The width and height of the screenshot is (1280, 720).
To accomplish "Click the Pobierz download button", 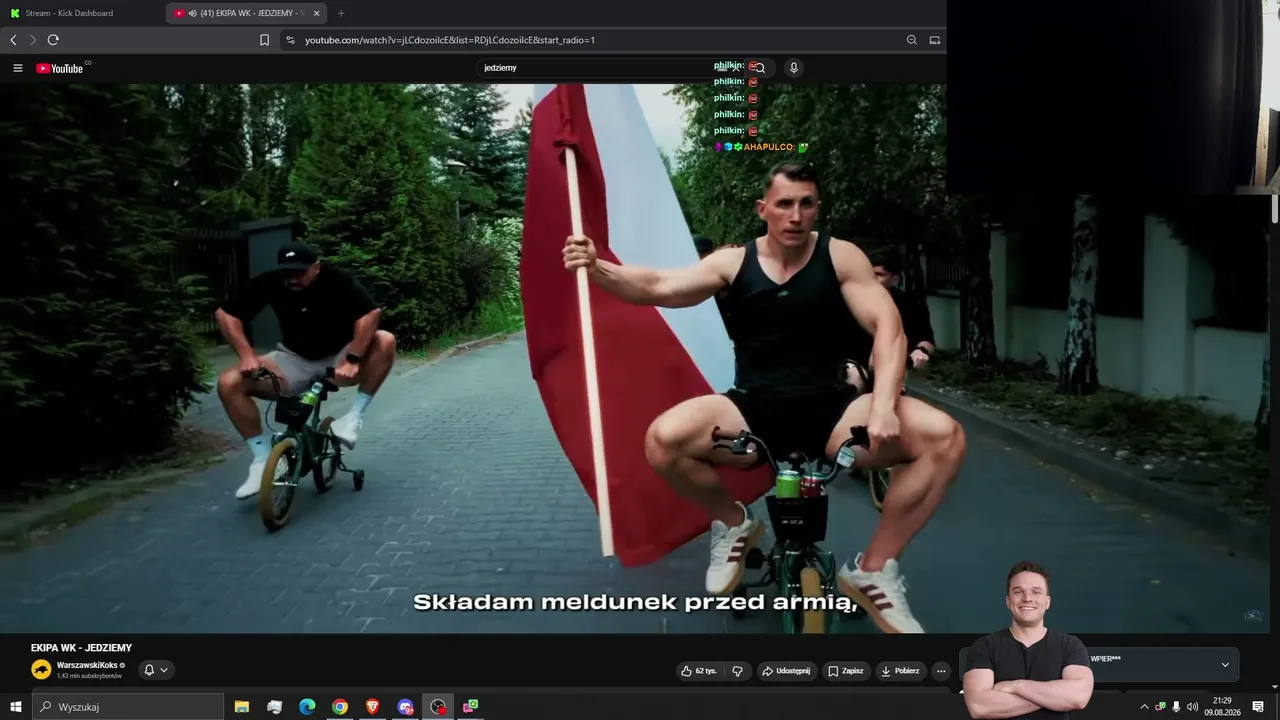I will click(x=900, y=671).
